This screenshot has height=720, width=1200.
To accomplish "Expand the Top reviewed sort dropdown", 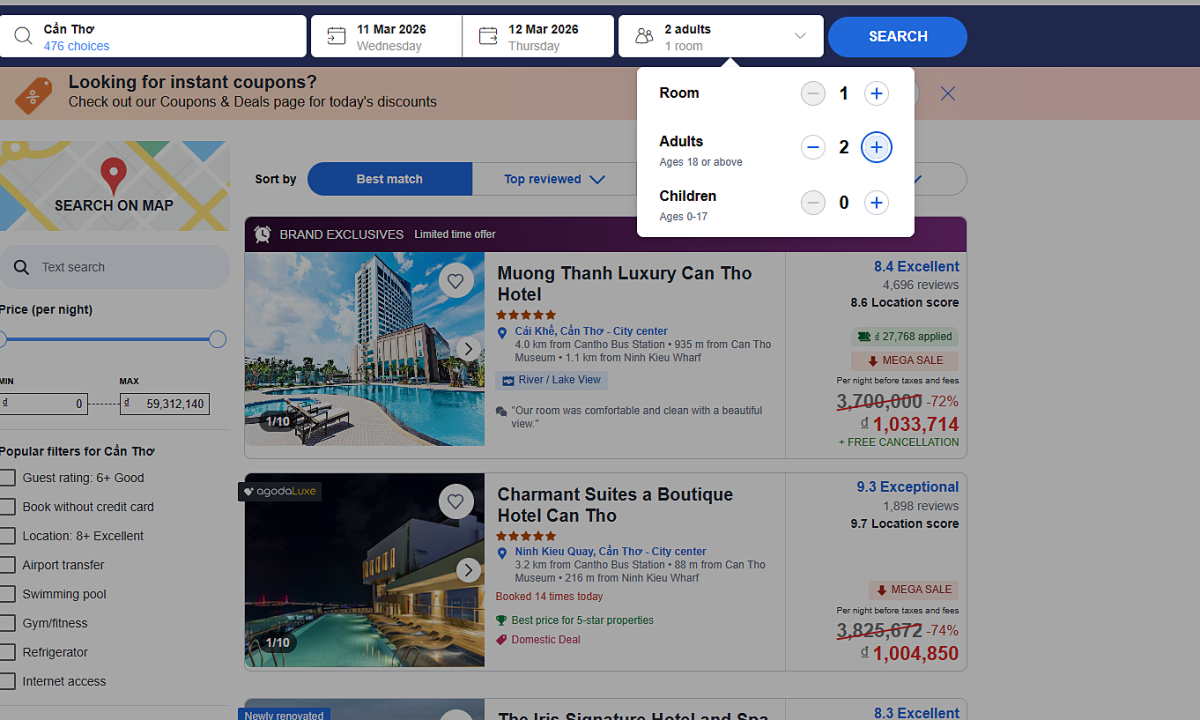I will tap(554, 180).
